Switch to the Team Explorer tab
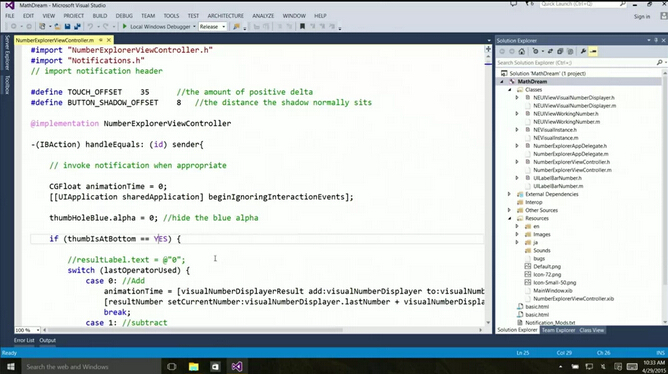Image resolution: width=668 pixels, height=374 pixels. pyautogui.click(x=559, y=330)
